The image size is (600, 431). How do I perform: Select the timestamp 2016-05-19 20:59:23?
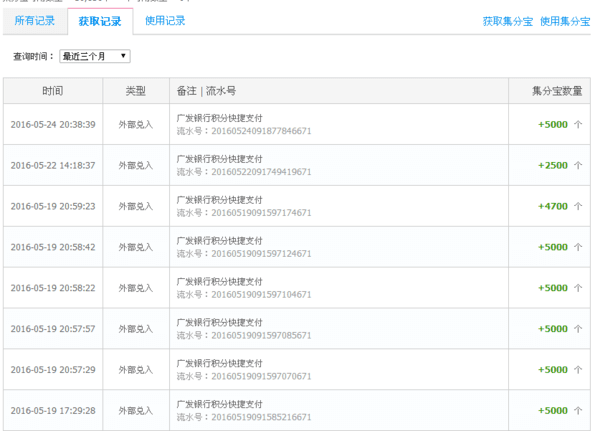click(53, 206)
